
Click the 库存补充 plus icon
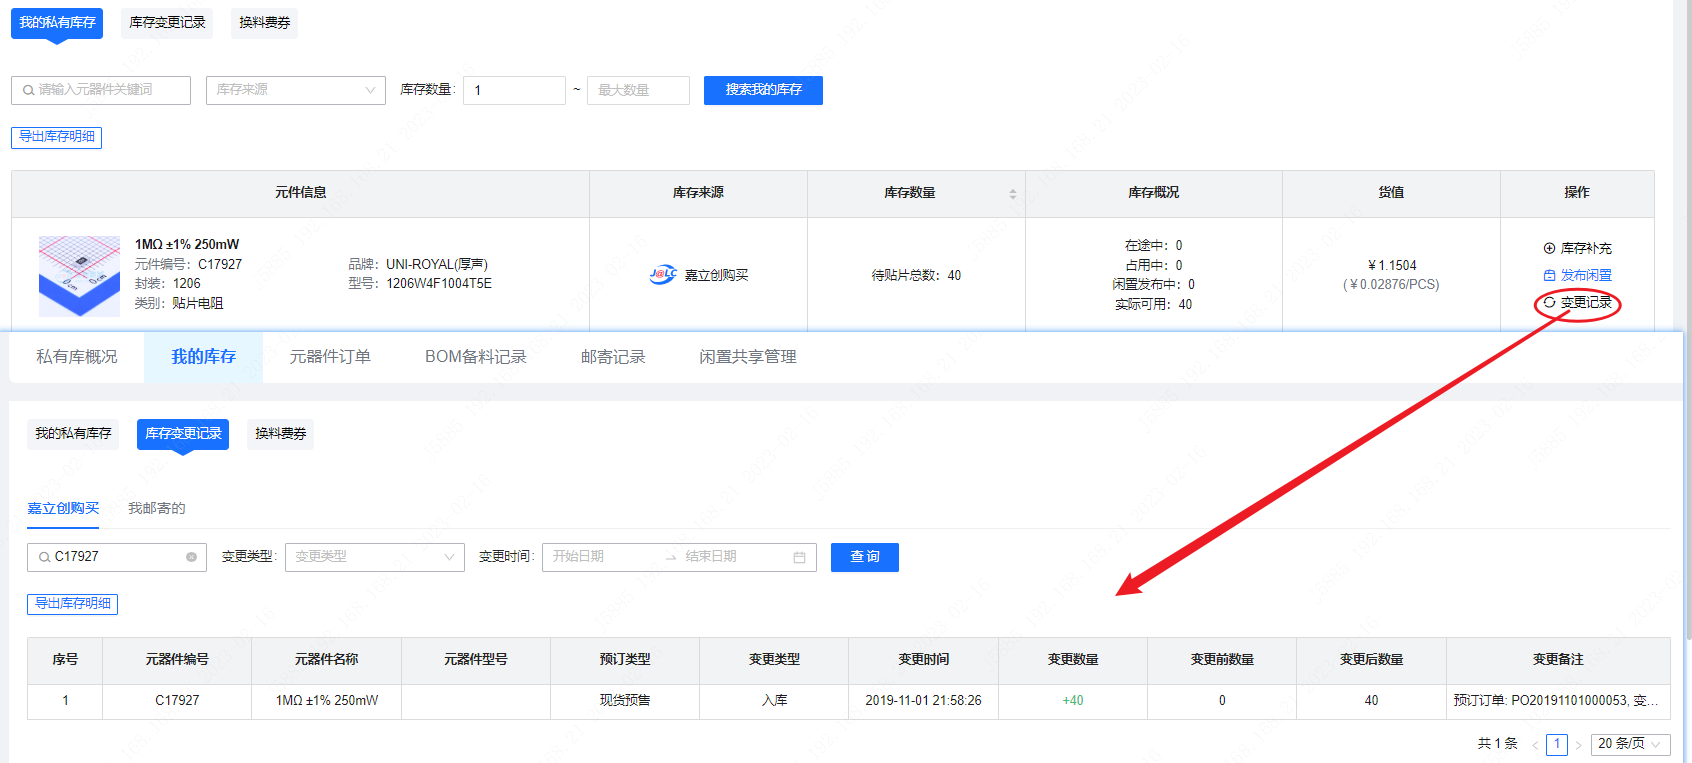point(1549,248)
